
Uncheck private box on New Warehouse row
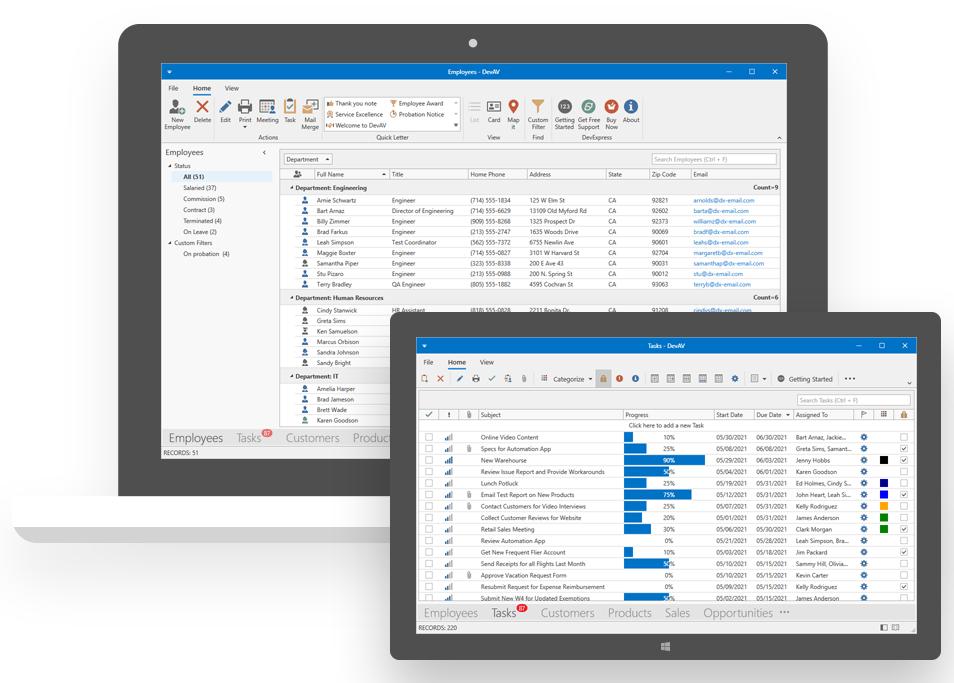pyautogui.click(x=904, y=460)
